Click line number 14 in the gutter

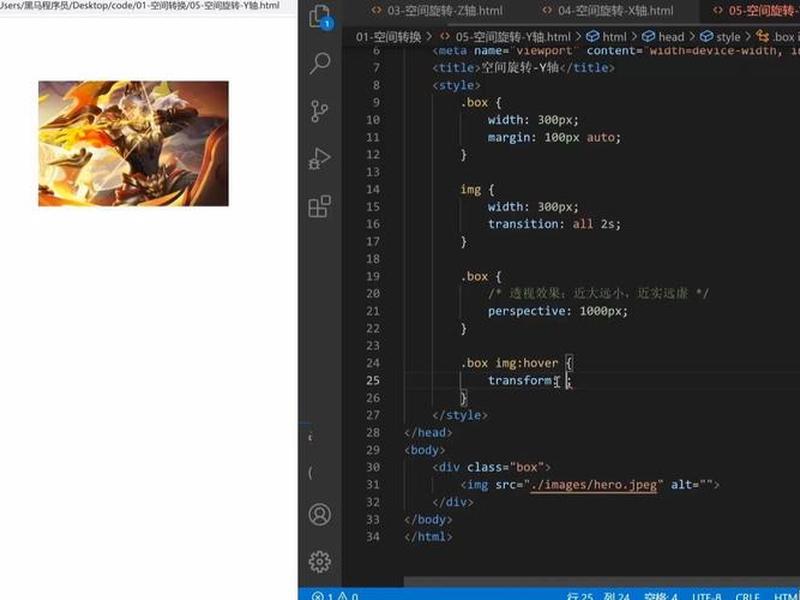point(373,189)
